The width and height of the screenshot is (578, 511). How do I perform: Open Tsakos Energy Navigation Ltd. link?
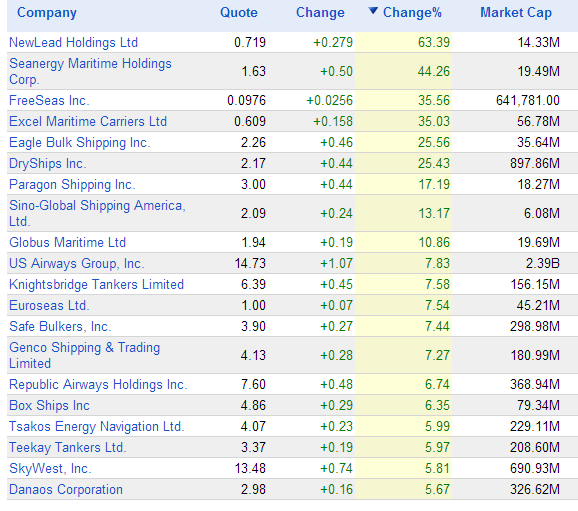point(97,426)
